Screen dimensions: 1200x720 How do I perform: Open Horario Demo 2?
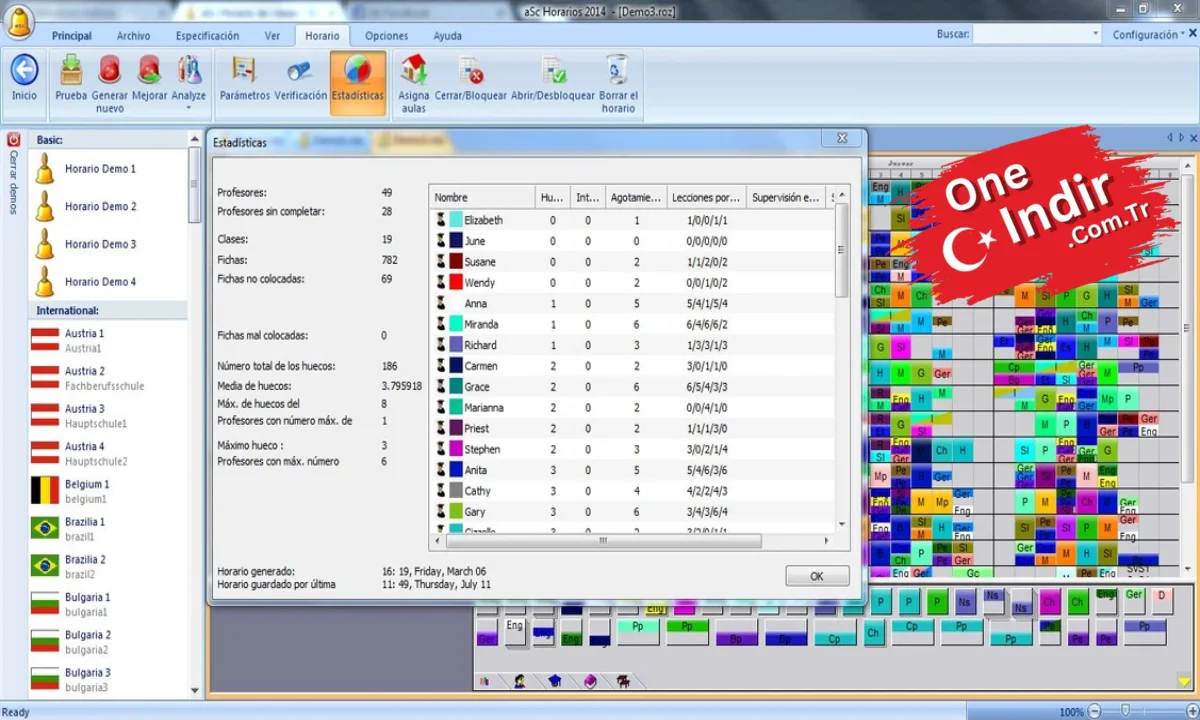coord(108,206)
